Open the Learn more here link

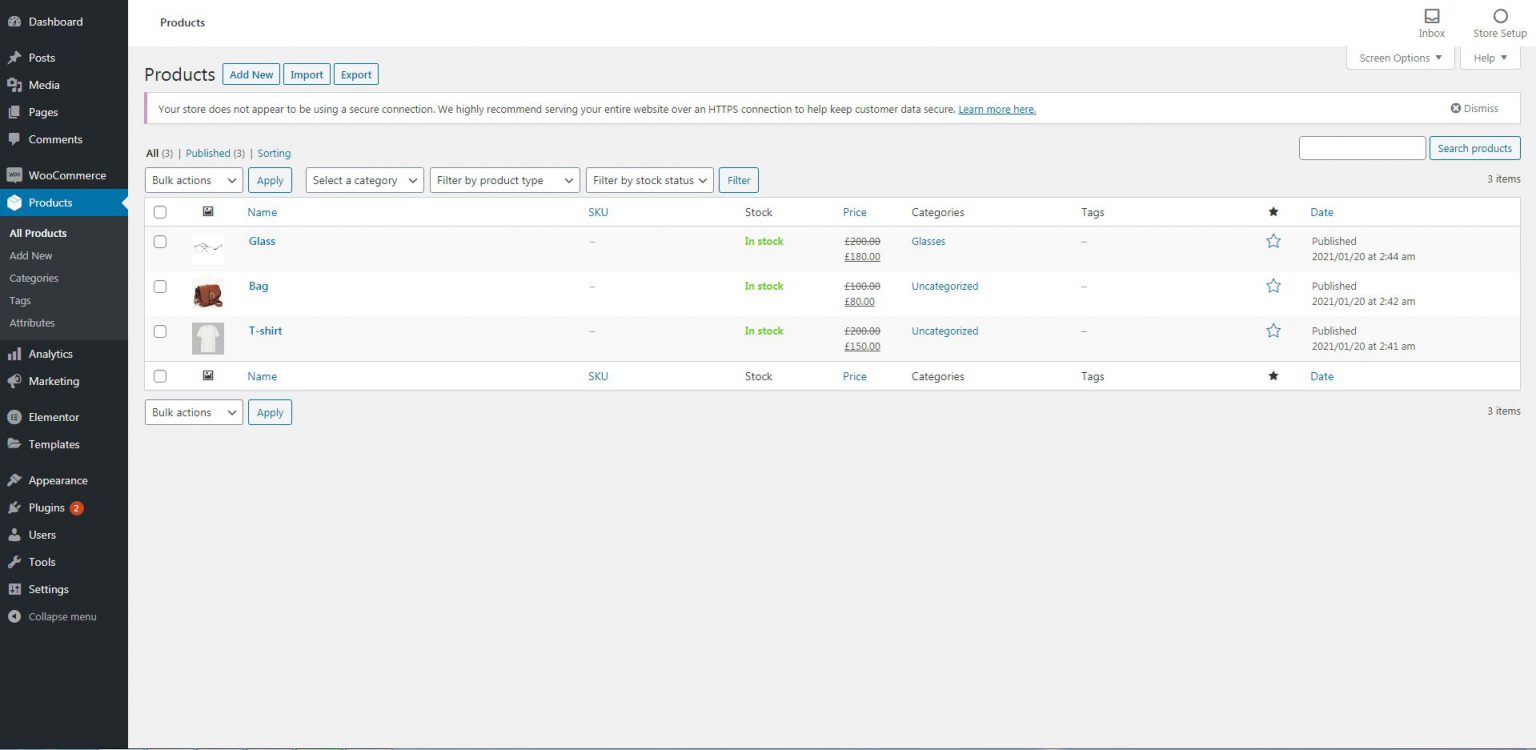996,109
